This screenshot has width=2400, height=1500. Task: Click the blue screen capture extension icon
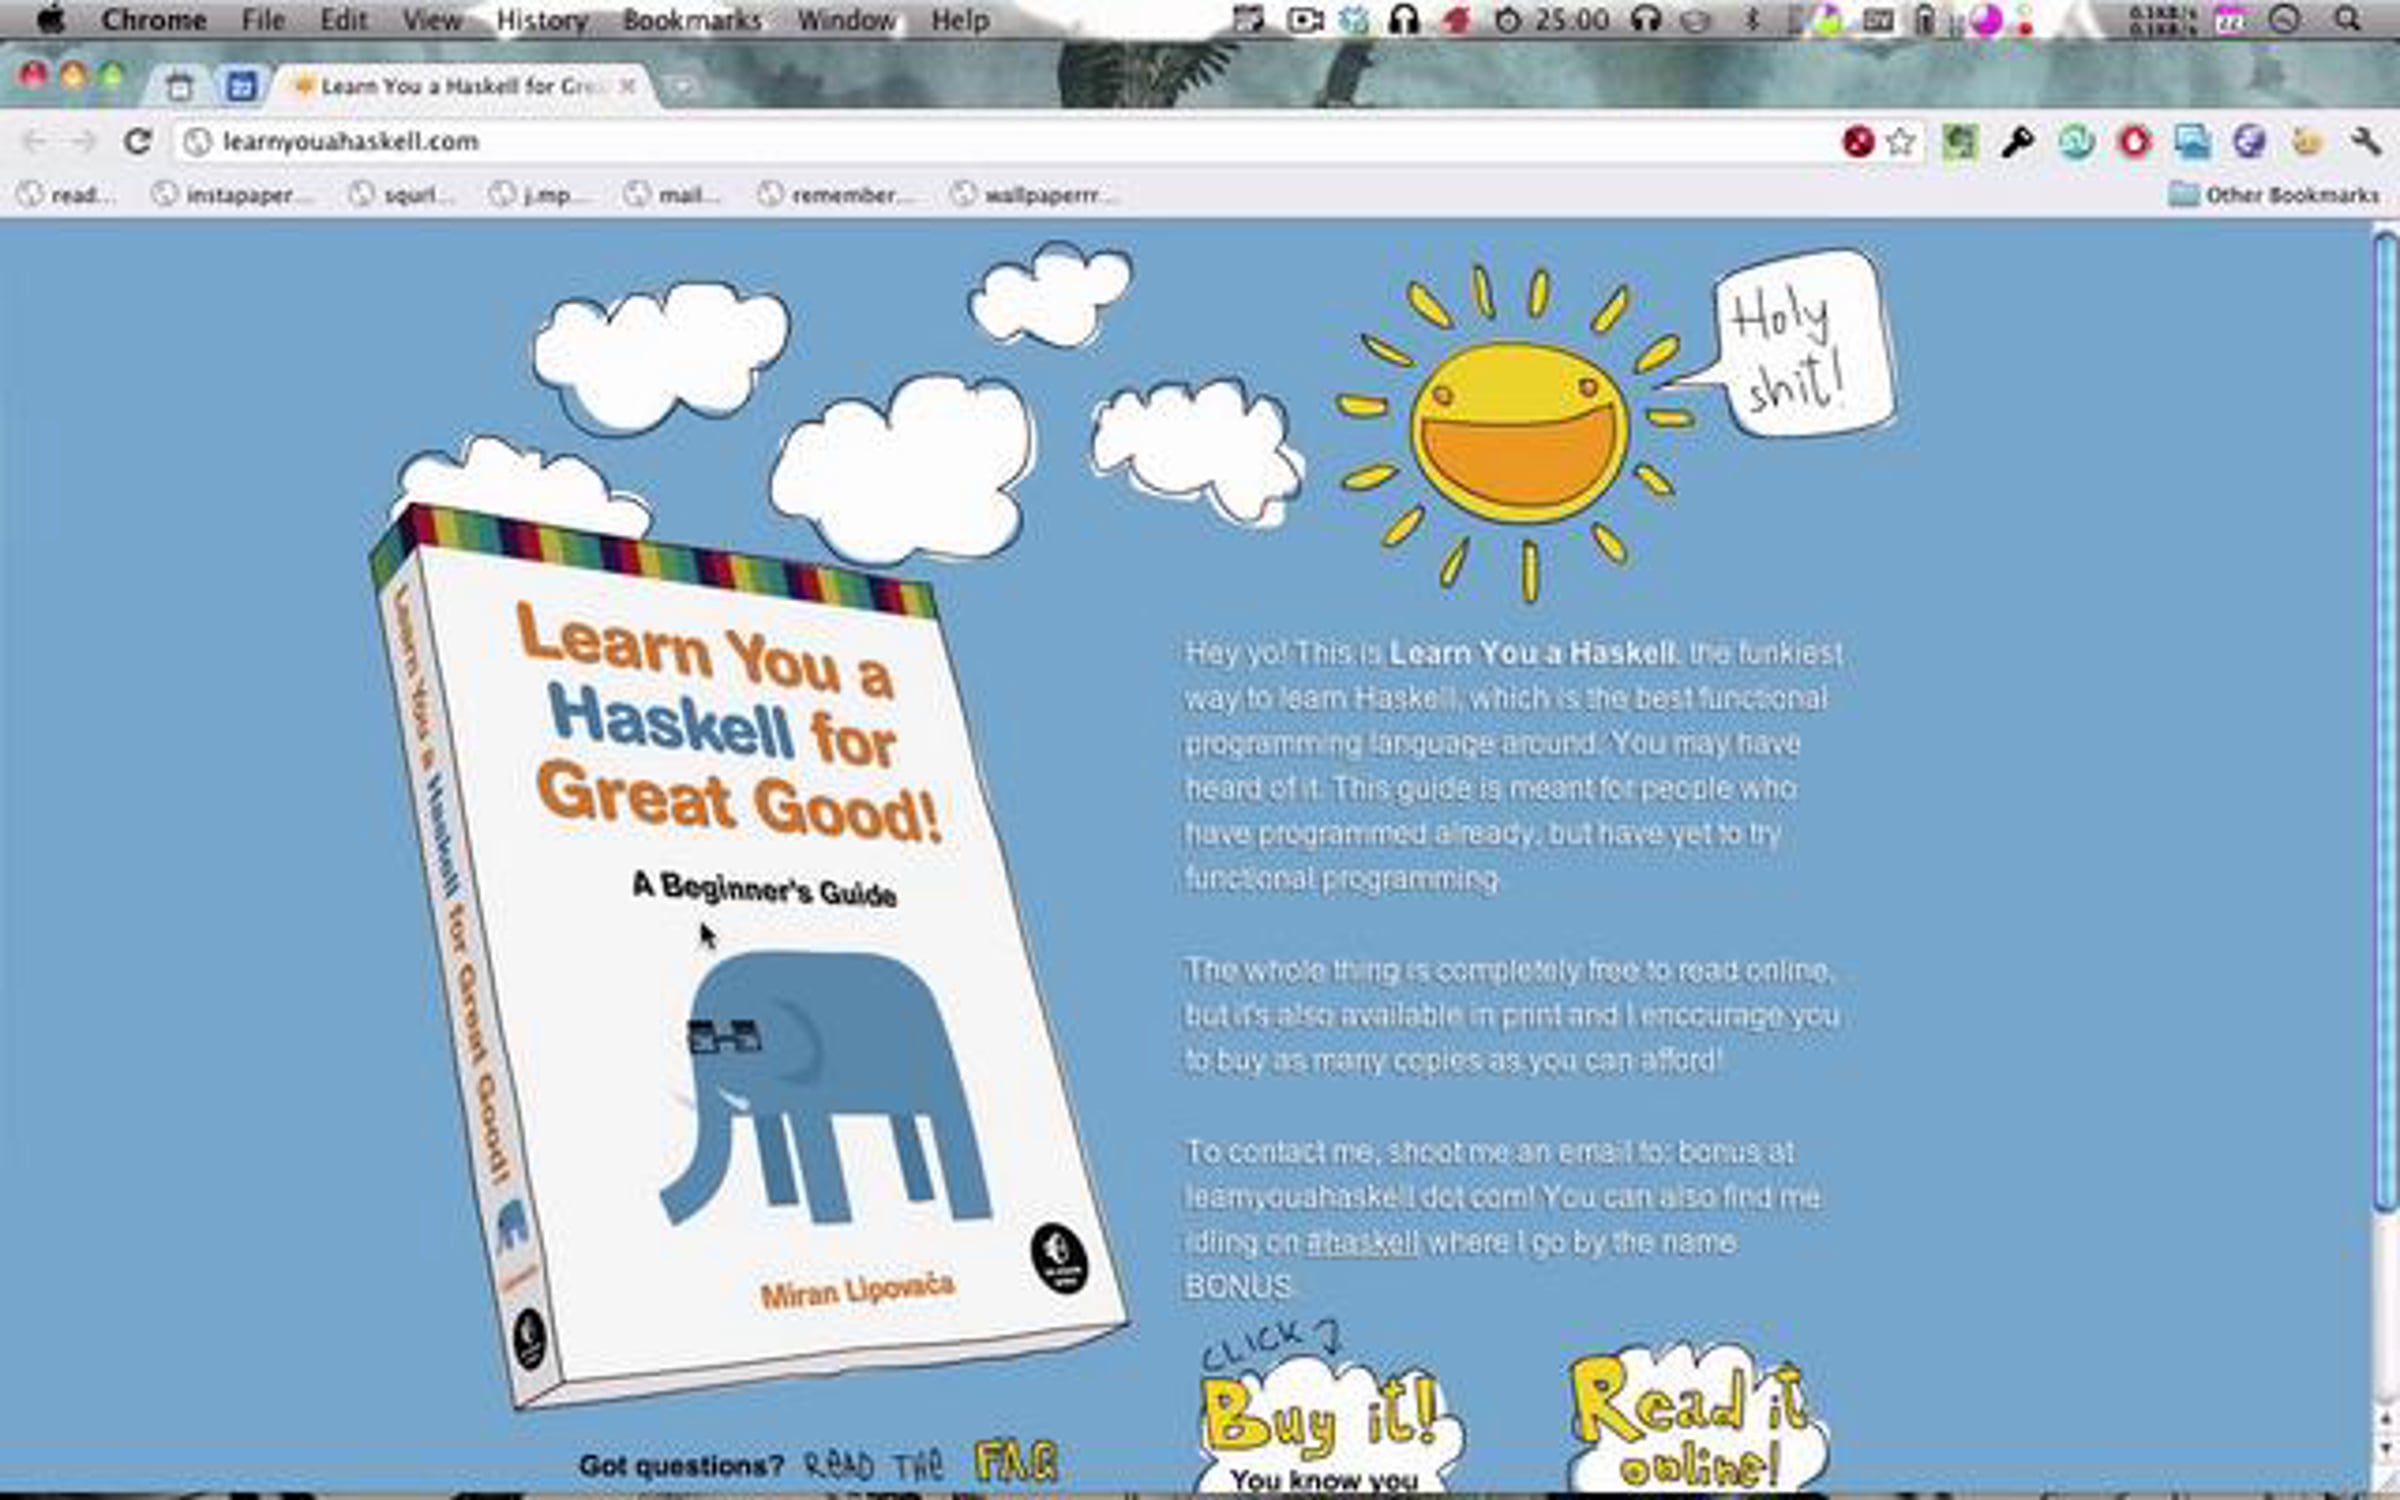click(x=2192, y=142)
